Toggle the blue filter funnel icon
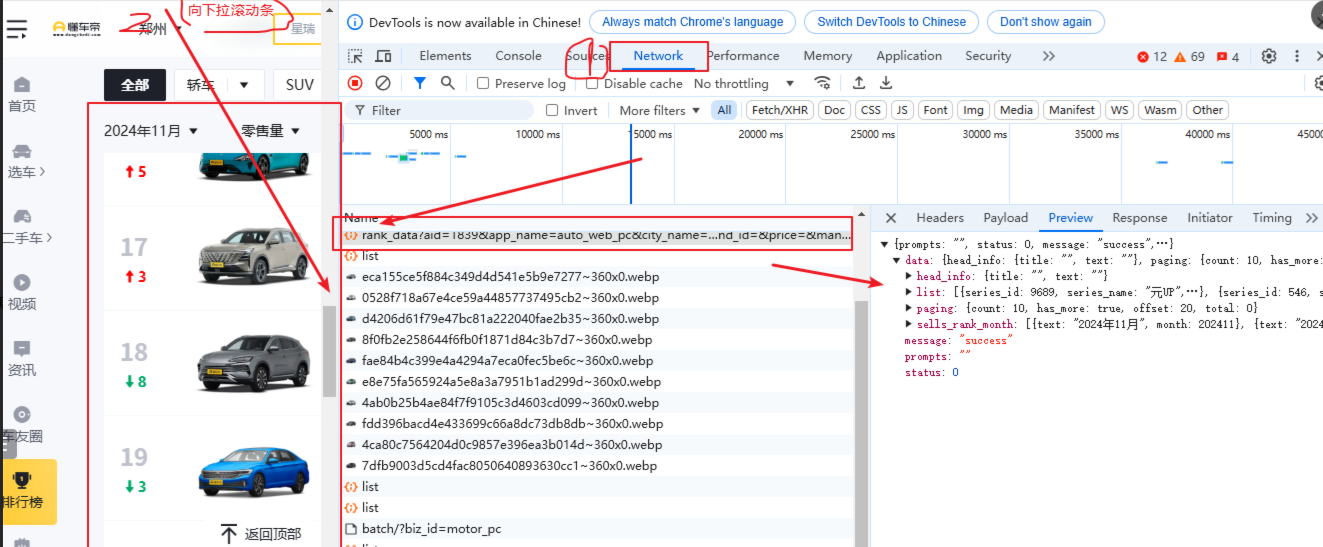This screenshot has width=1323, height=547. [x=420, y=83]
